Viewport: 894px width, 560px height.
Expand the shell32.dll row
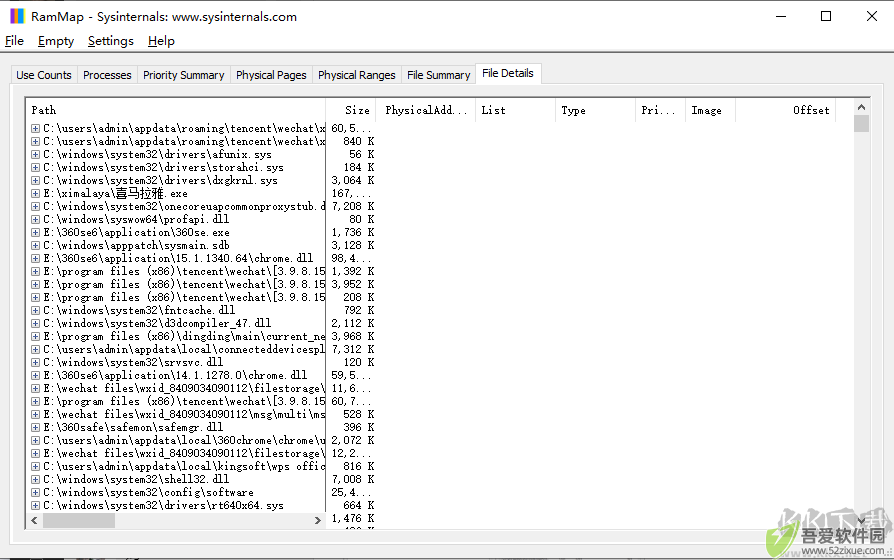tap(35, 480)
